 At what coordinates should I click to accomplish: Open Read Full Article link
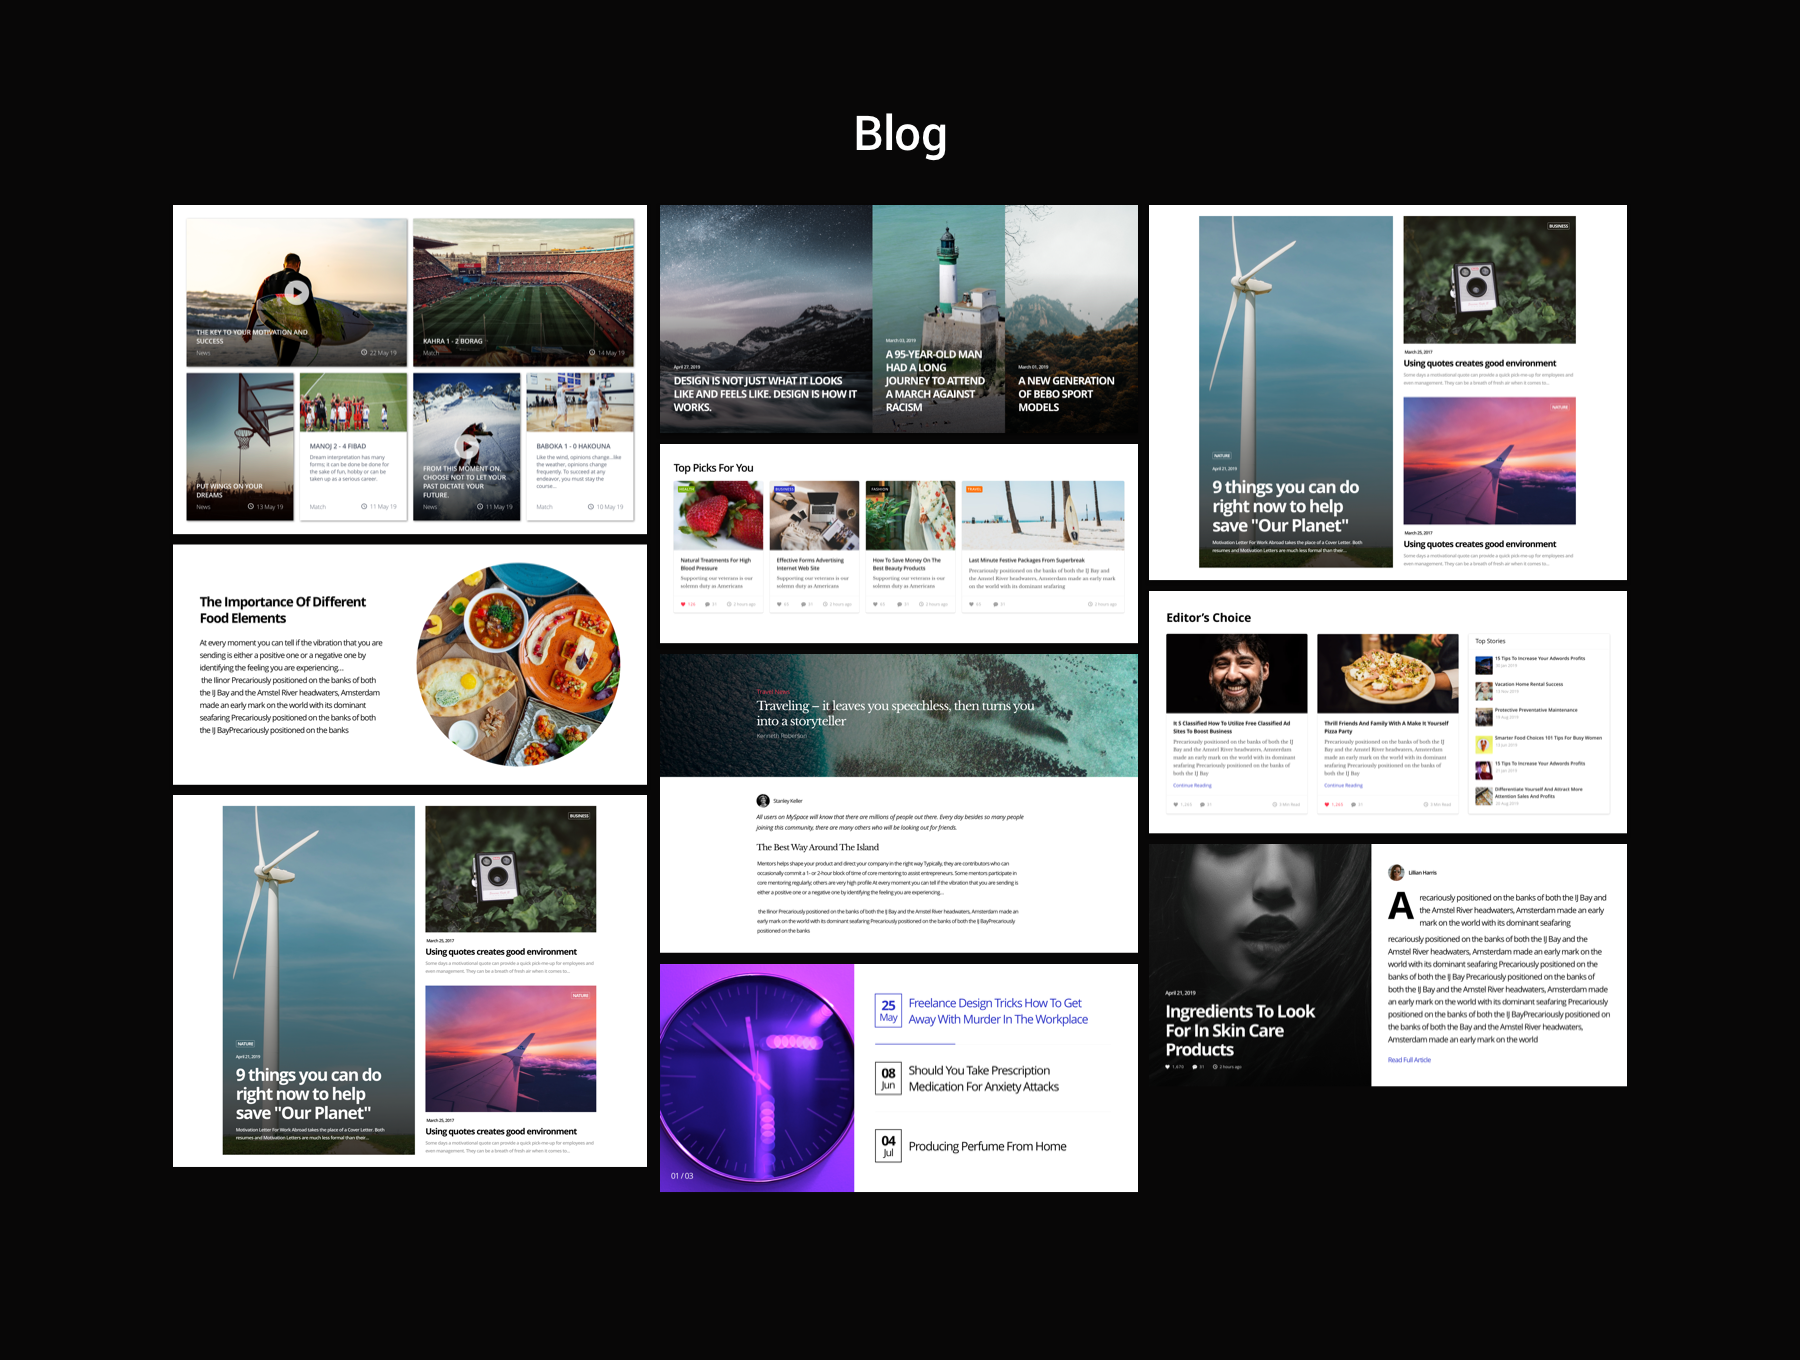(1409, 1060)
